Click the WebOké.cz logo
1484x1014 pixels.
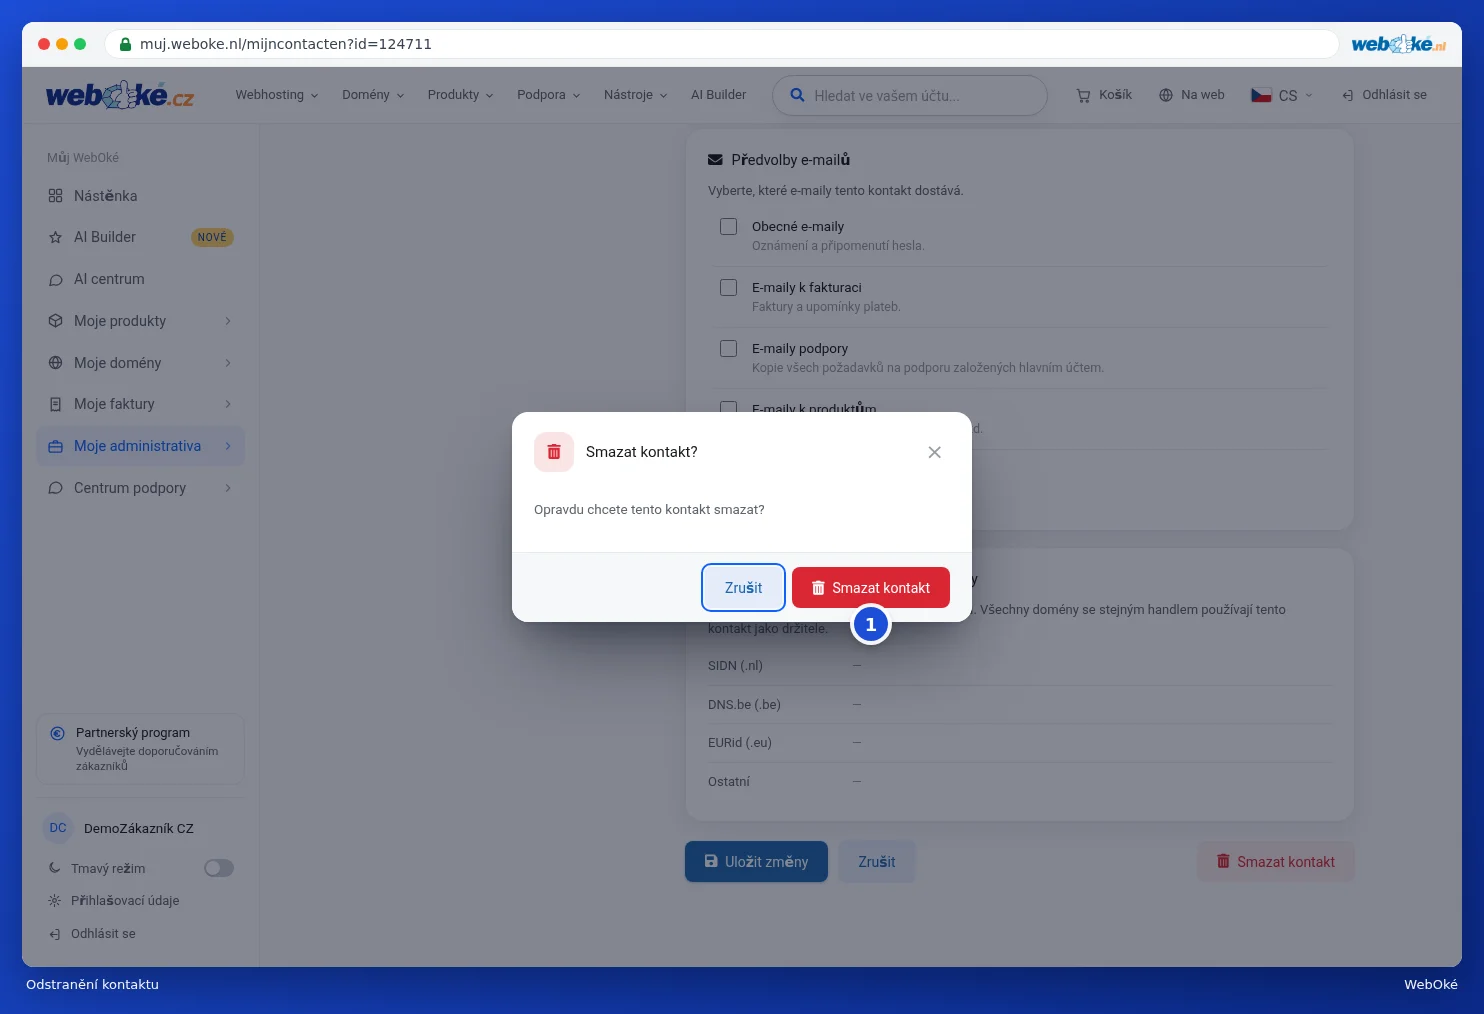pyautogui.click(x=120, y=95)
